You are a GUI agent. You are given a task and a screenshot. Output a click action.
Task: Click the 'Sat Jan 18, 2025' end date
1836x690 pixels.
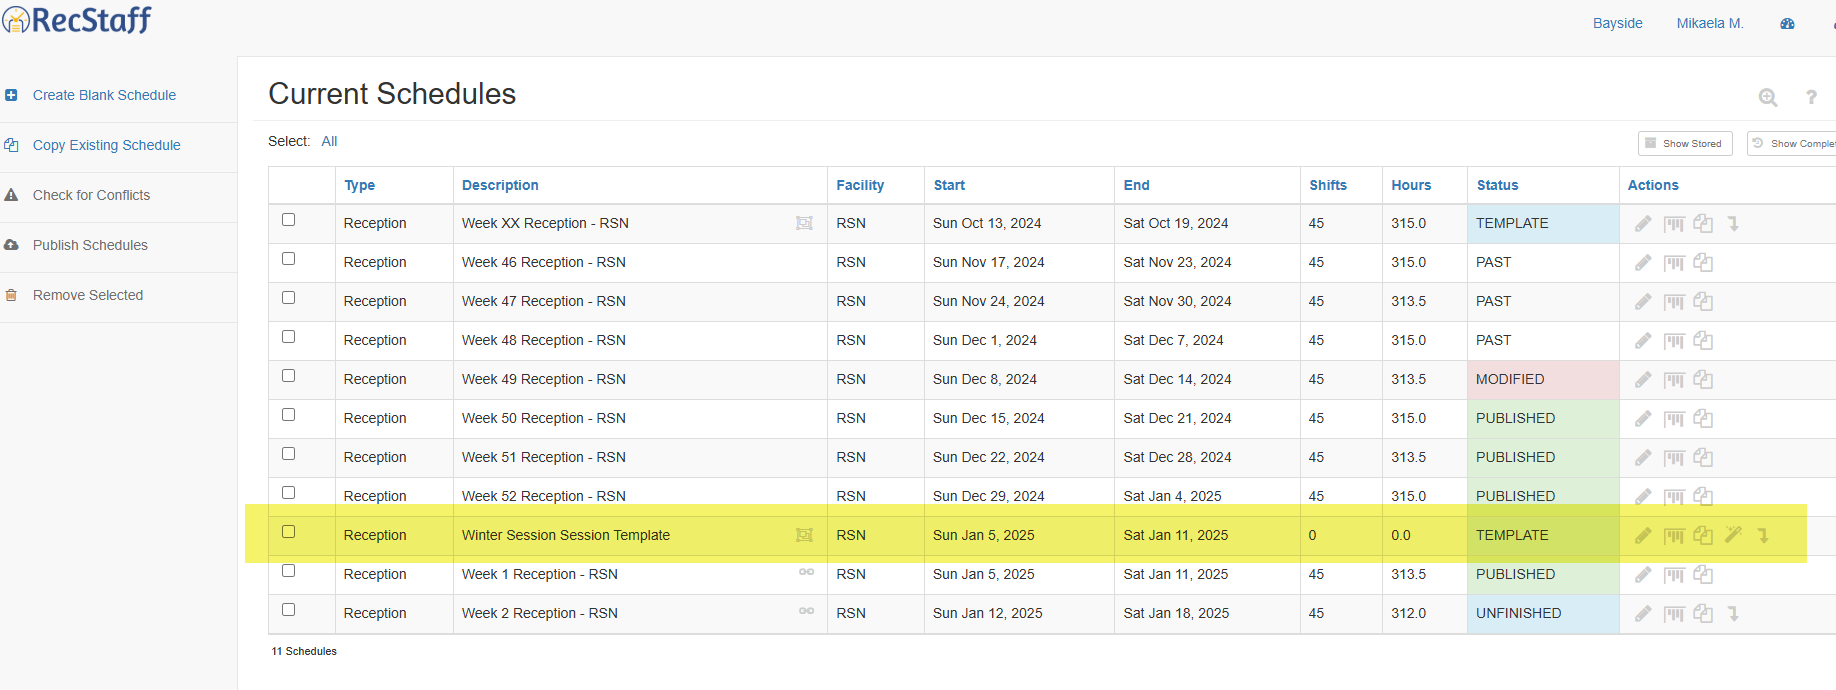[x=1176, y=613]
